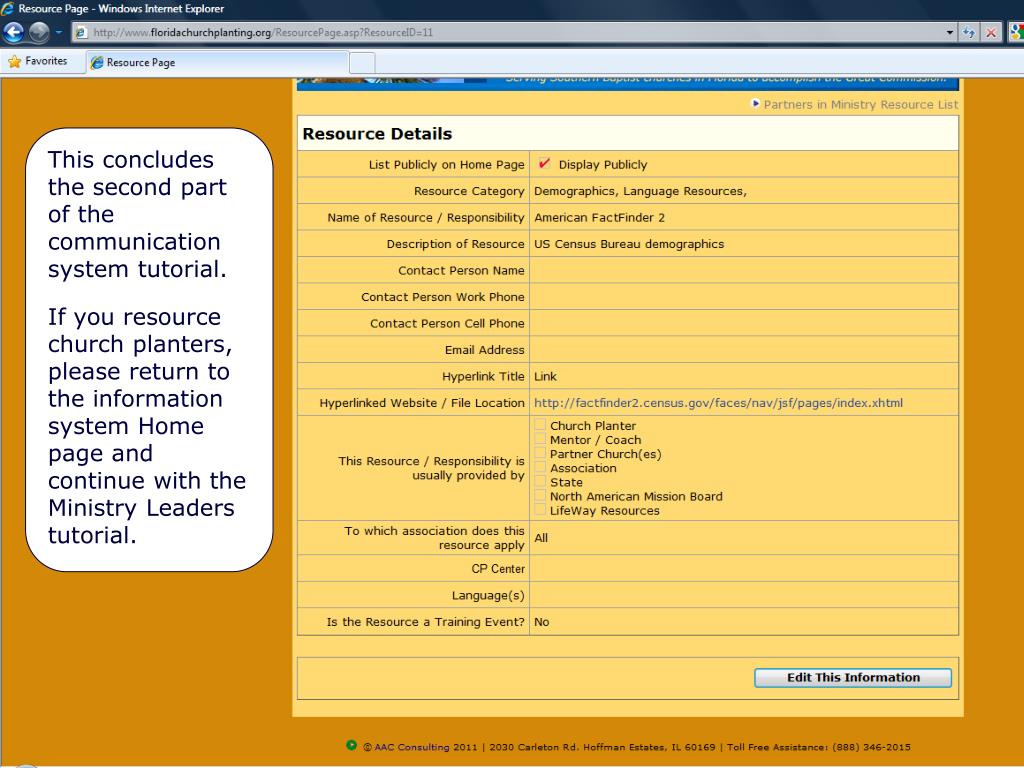This screenshot has height=768, width=1024.
Task: Click the 'Email Address' label
Action: coord(485,350)
